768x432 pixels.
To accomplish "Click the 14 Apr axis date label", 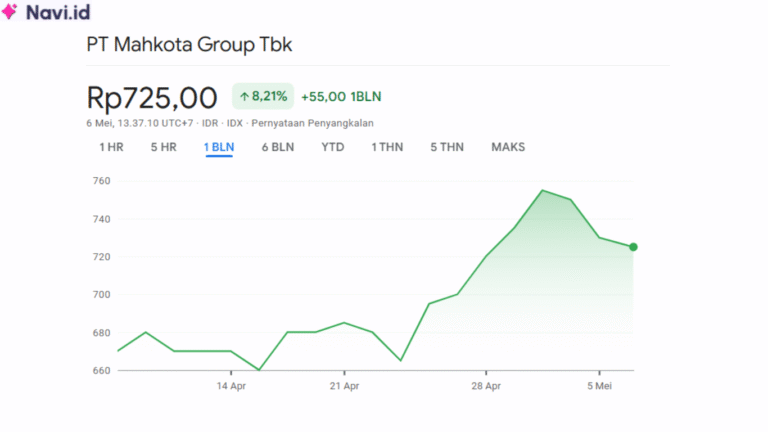I will (231, 386).
